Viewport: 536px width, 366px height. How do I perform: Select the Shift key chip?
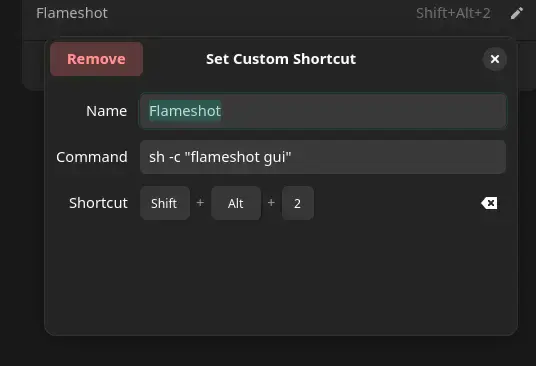click(x=164, y=203)
